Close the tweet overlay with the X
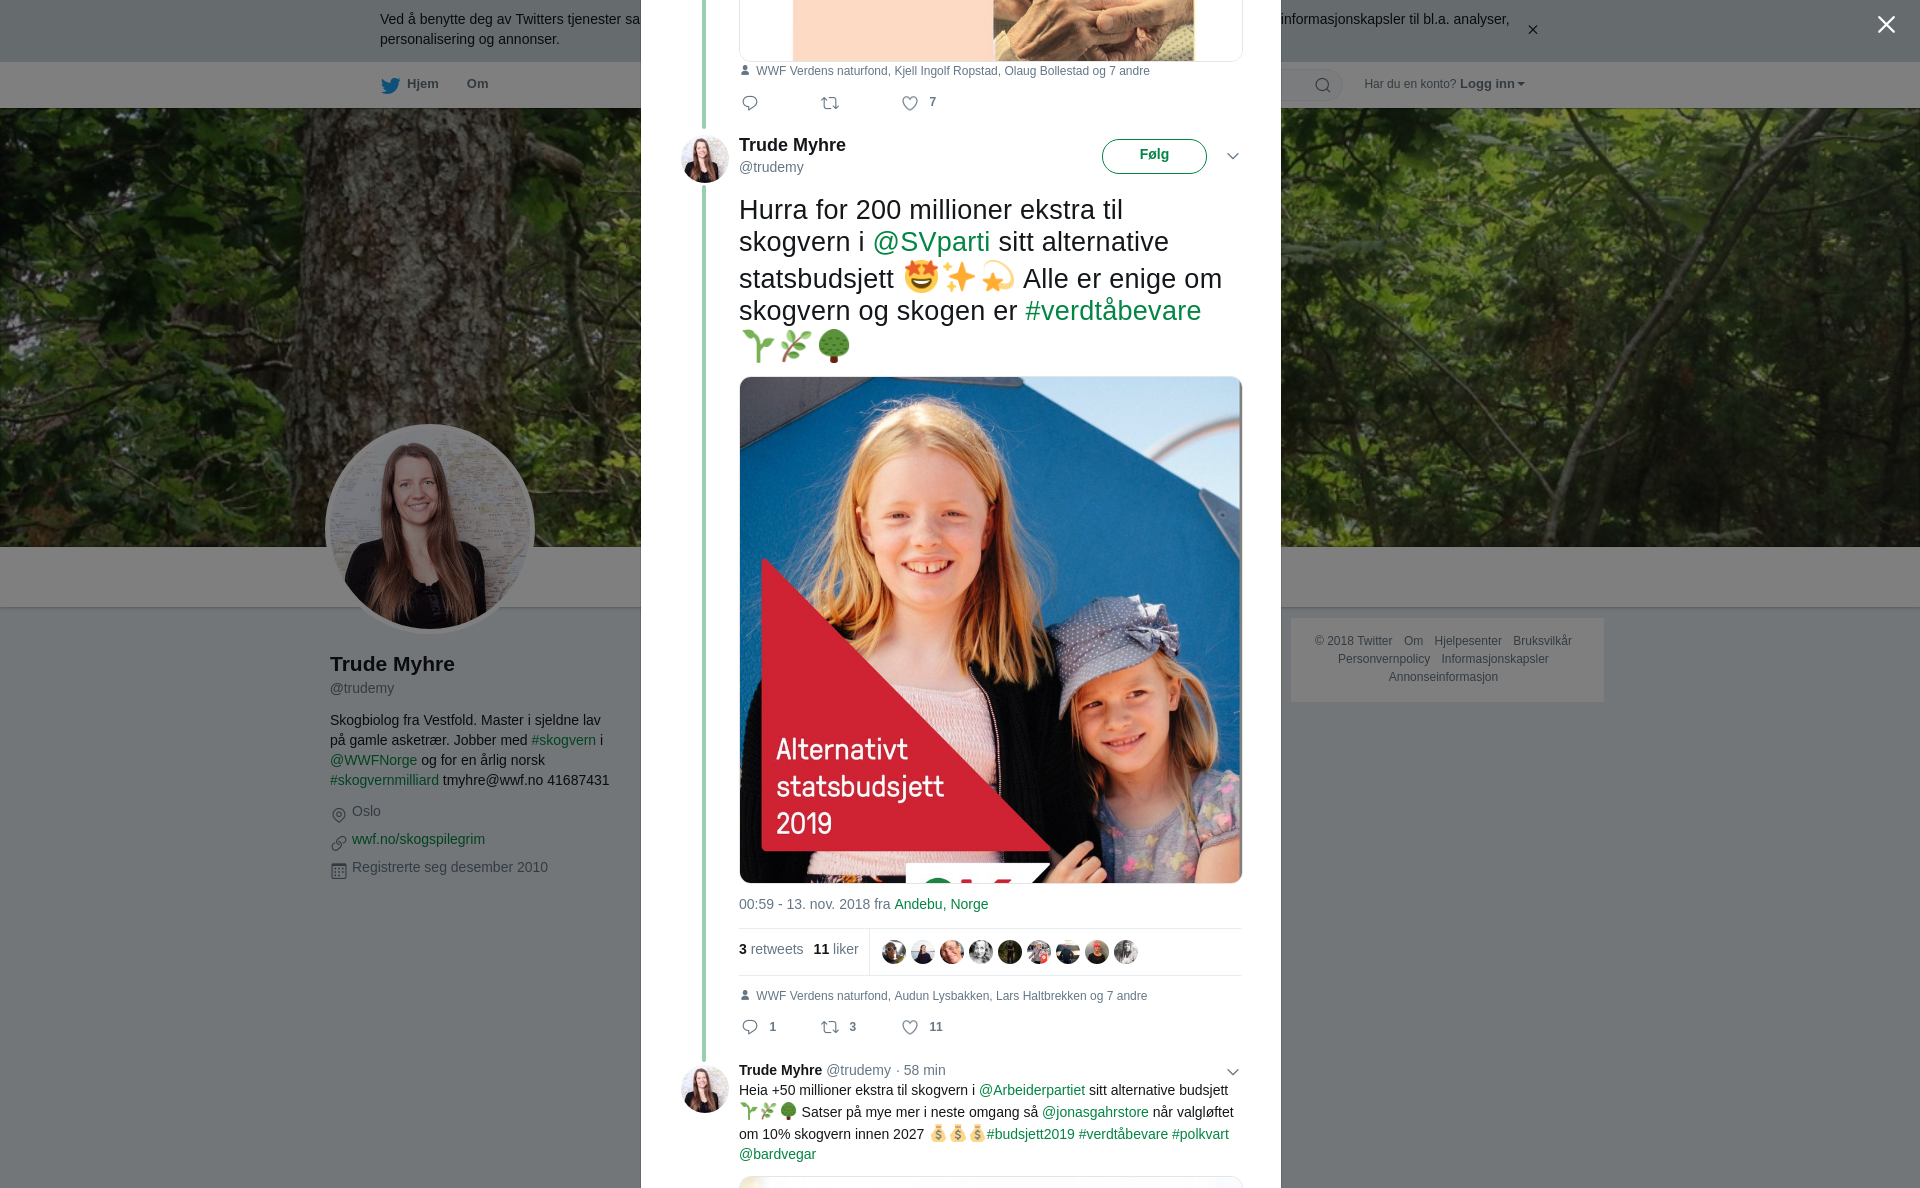 (x=1886, y=25)
